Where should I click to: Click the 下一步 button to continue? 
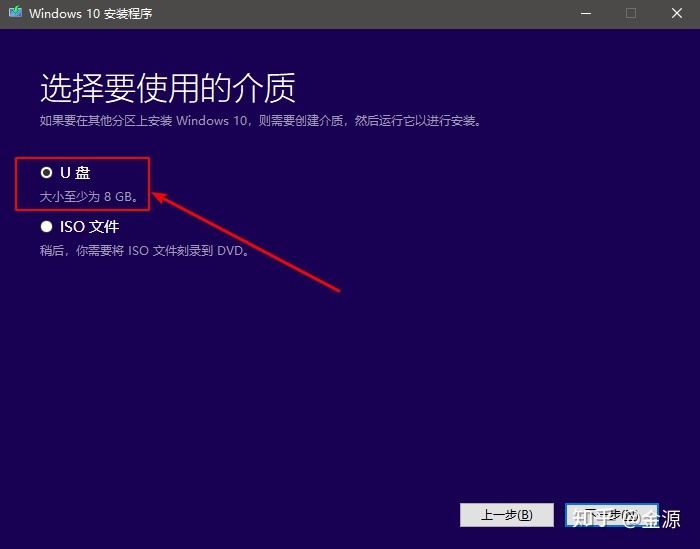611,515
